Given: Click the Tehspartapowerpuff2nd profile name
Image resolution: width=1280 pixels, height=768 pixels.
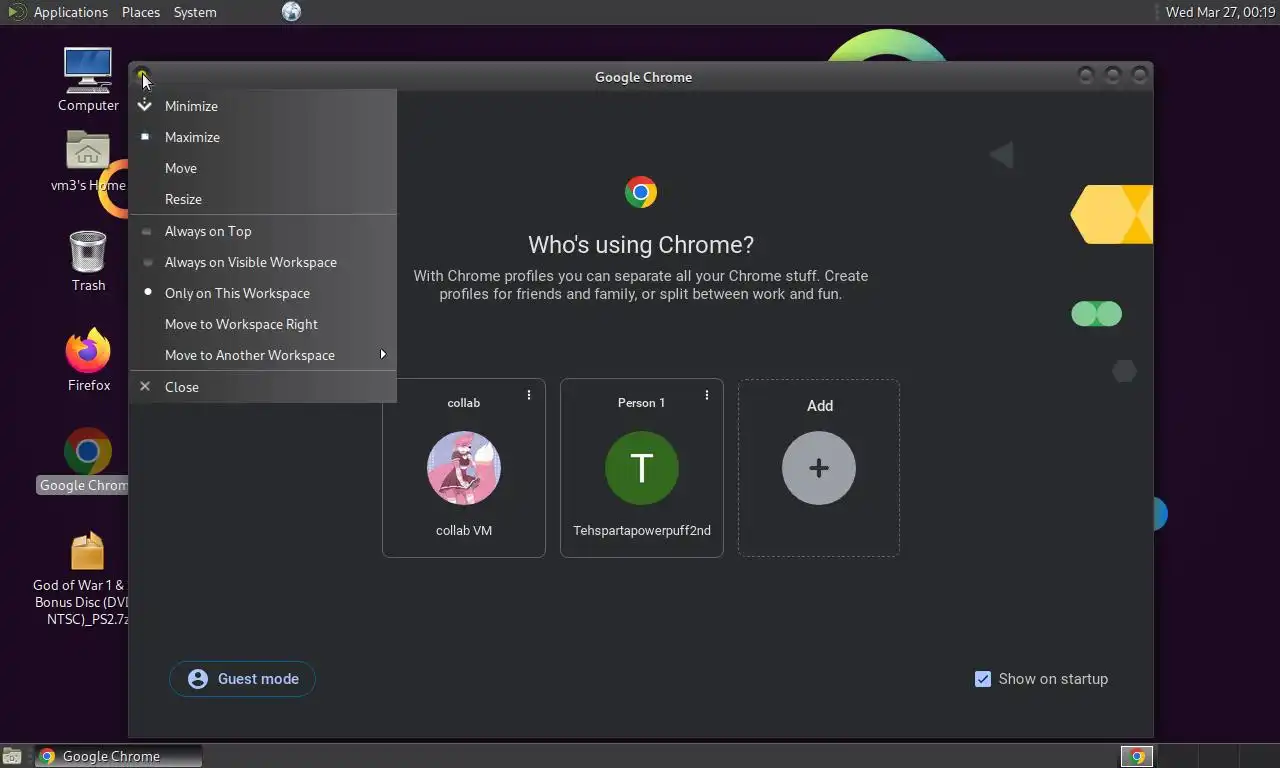Looking at the screenshot, I should [642, 531].
